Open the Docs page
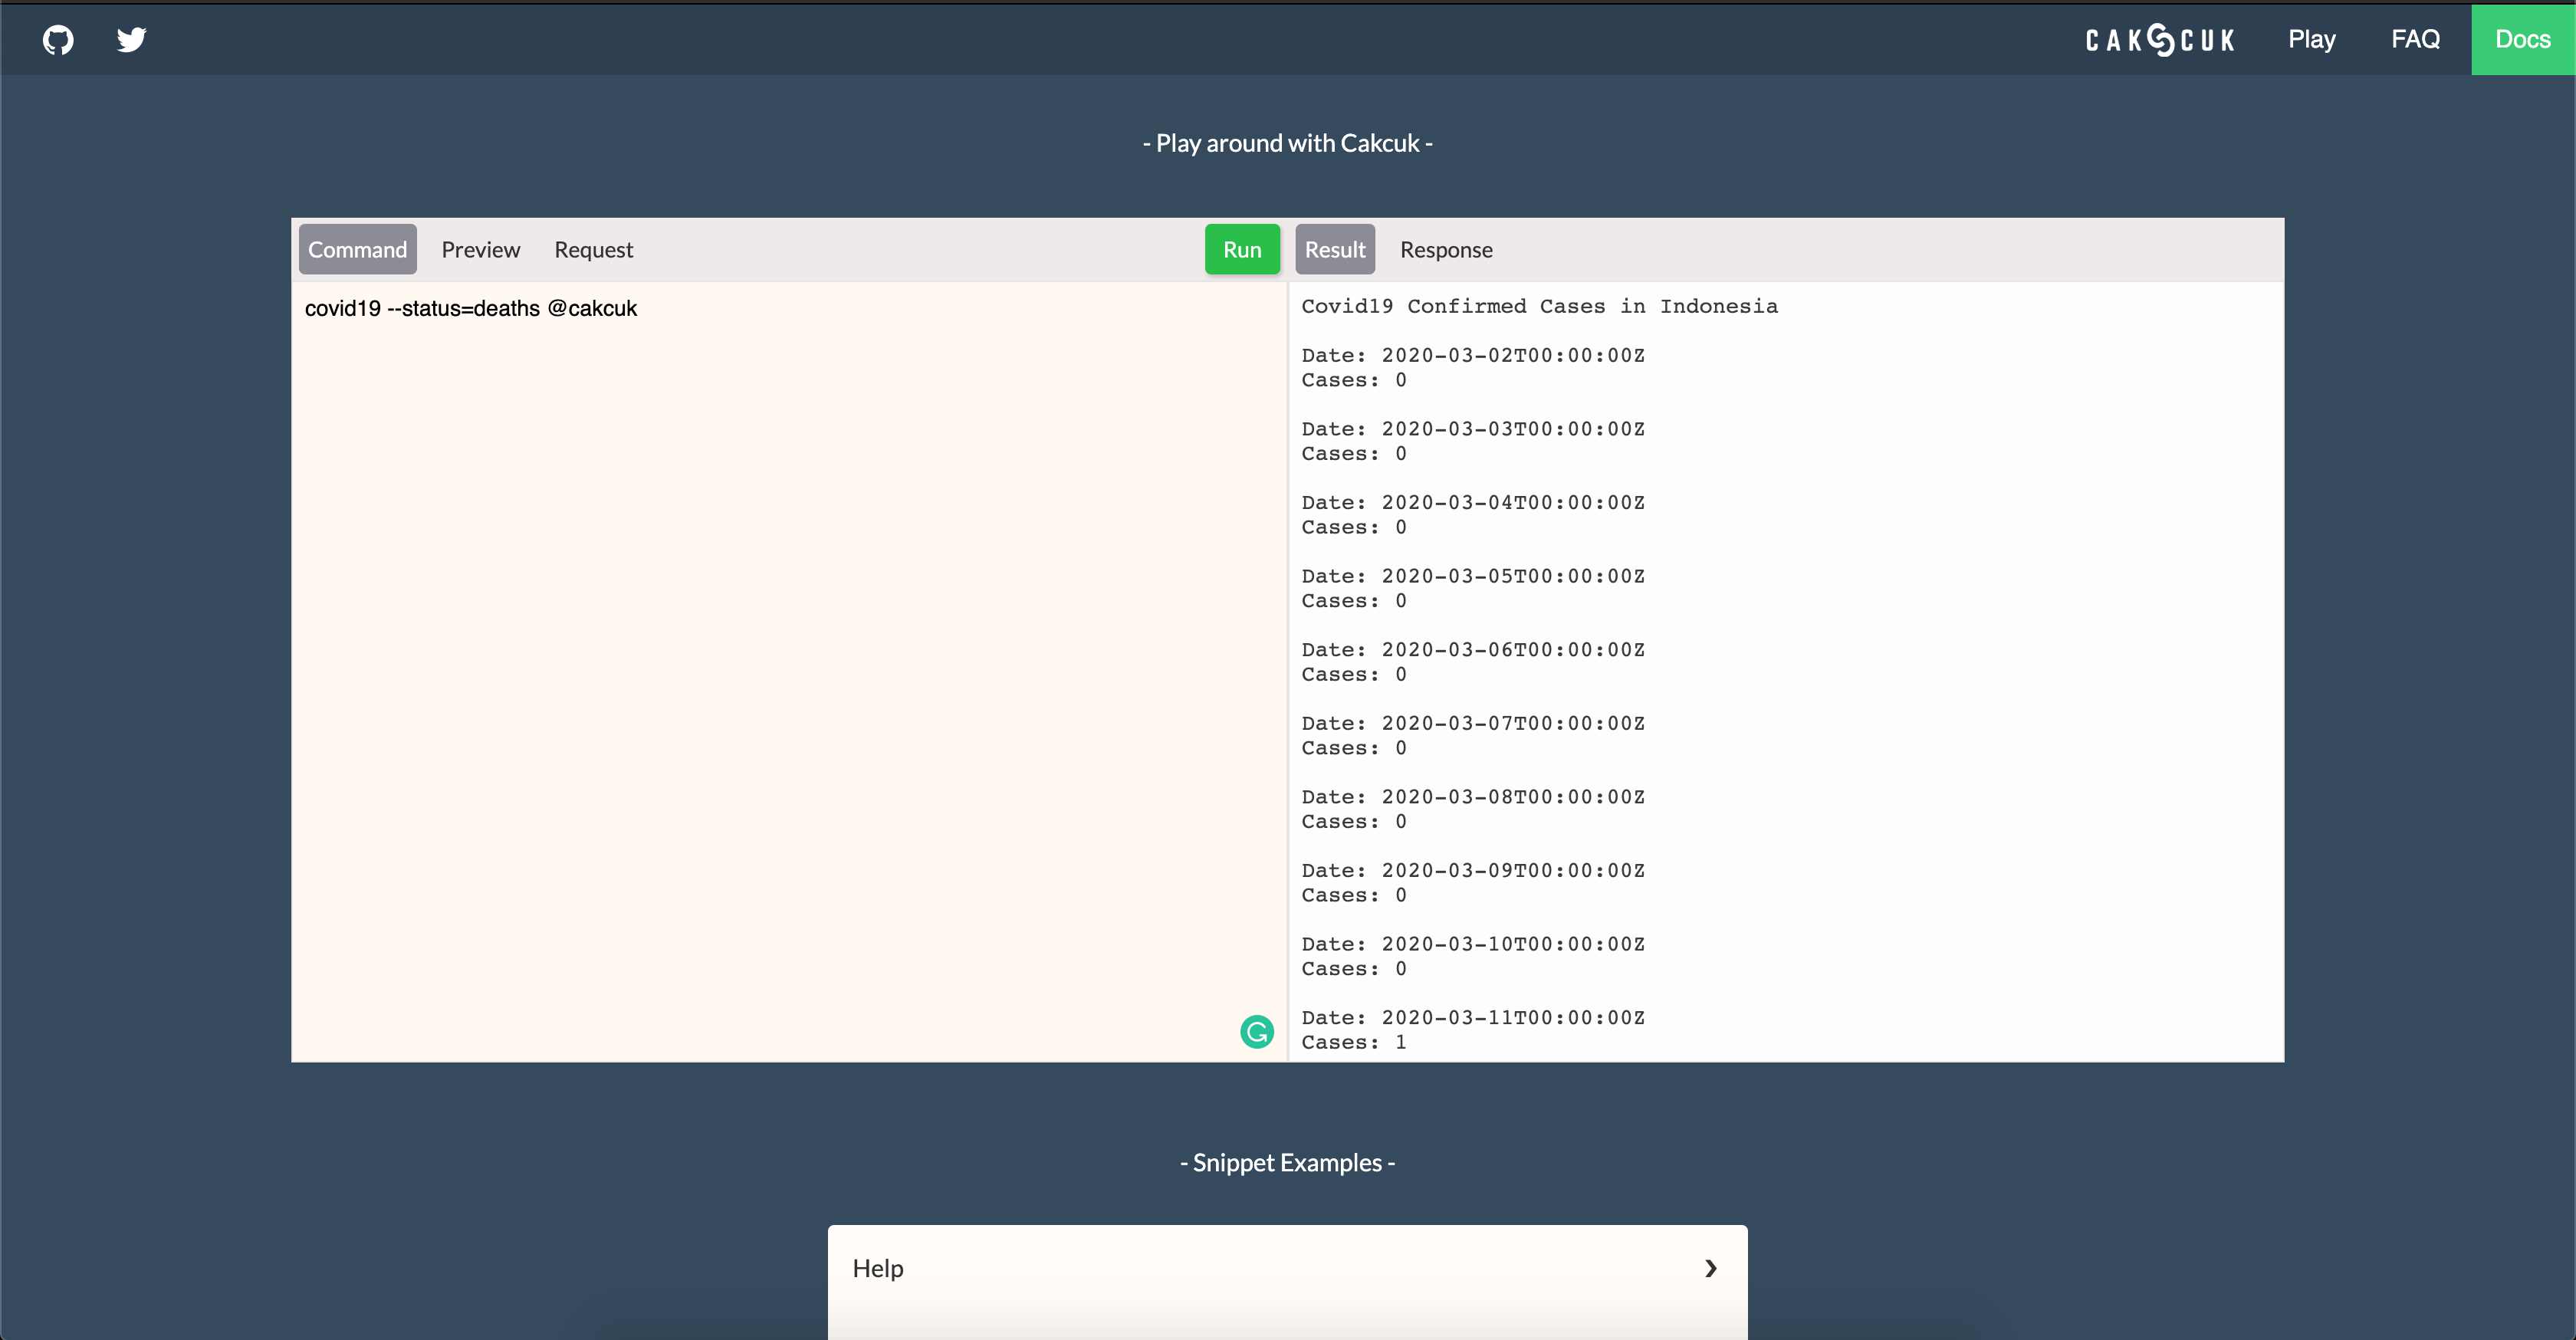2576x1340 pixels. coord(2523,39)
